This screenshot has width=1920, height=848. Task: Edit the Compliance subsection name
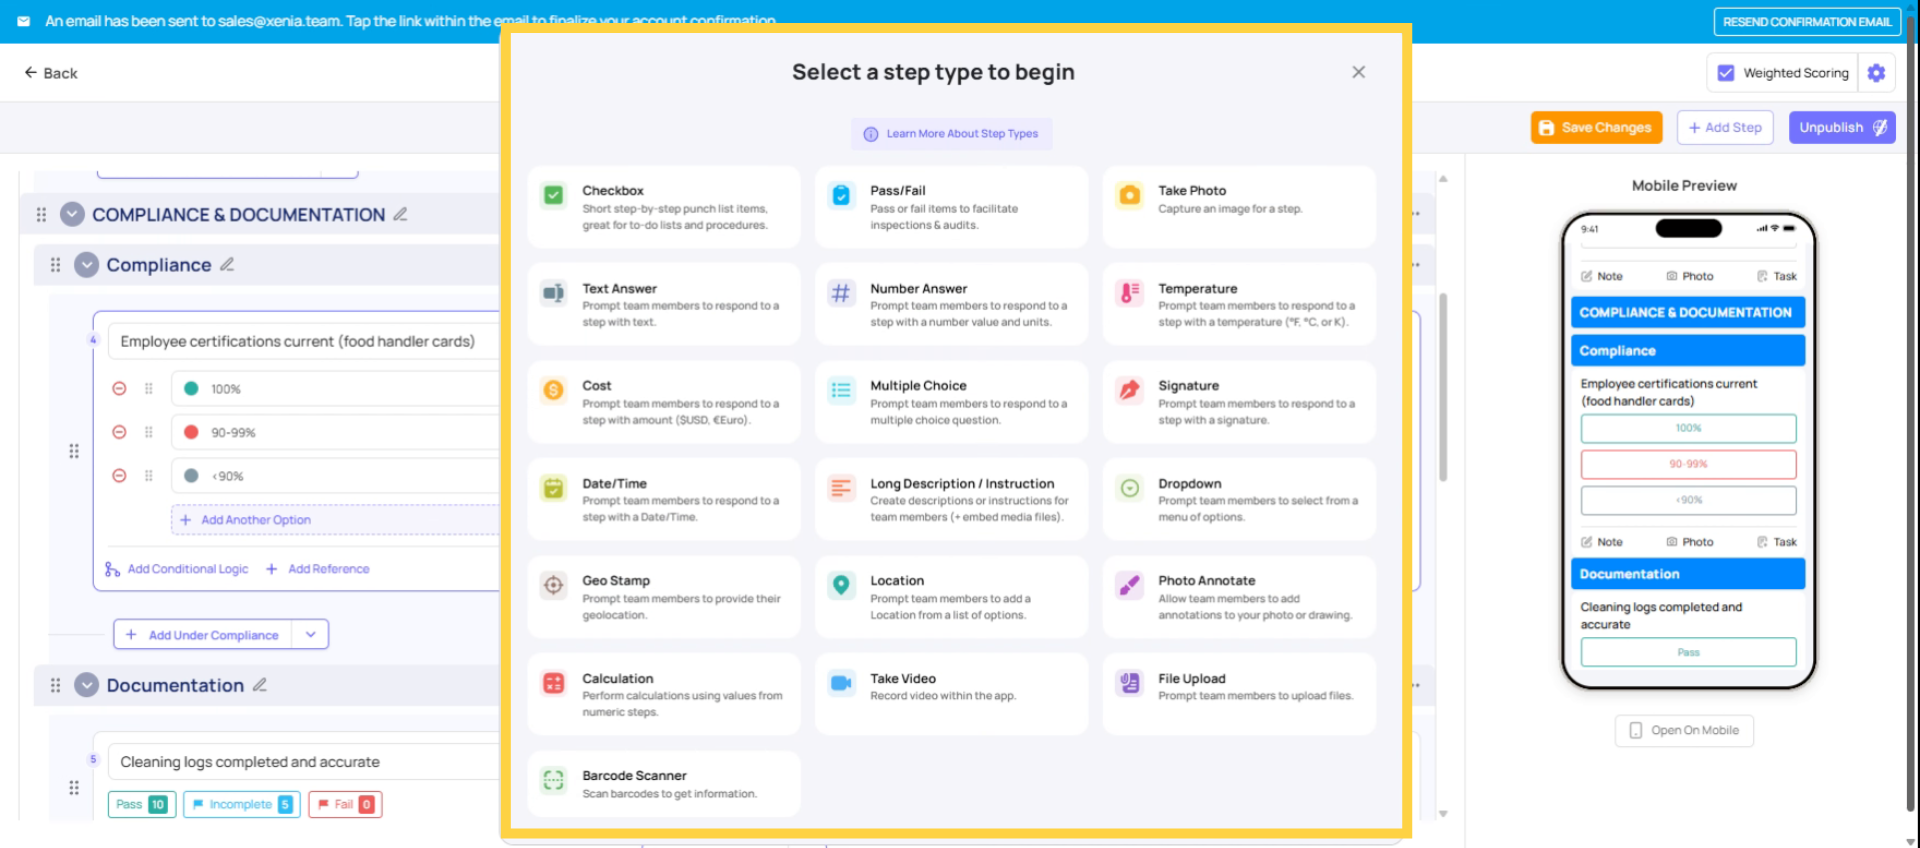coord(227,264)
